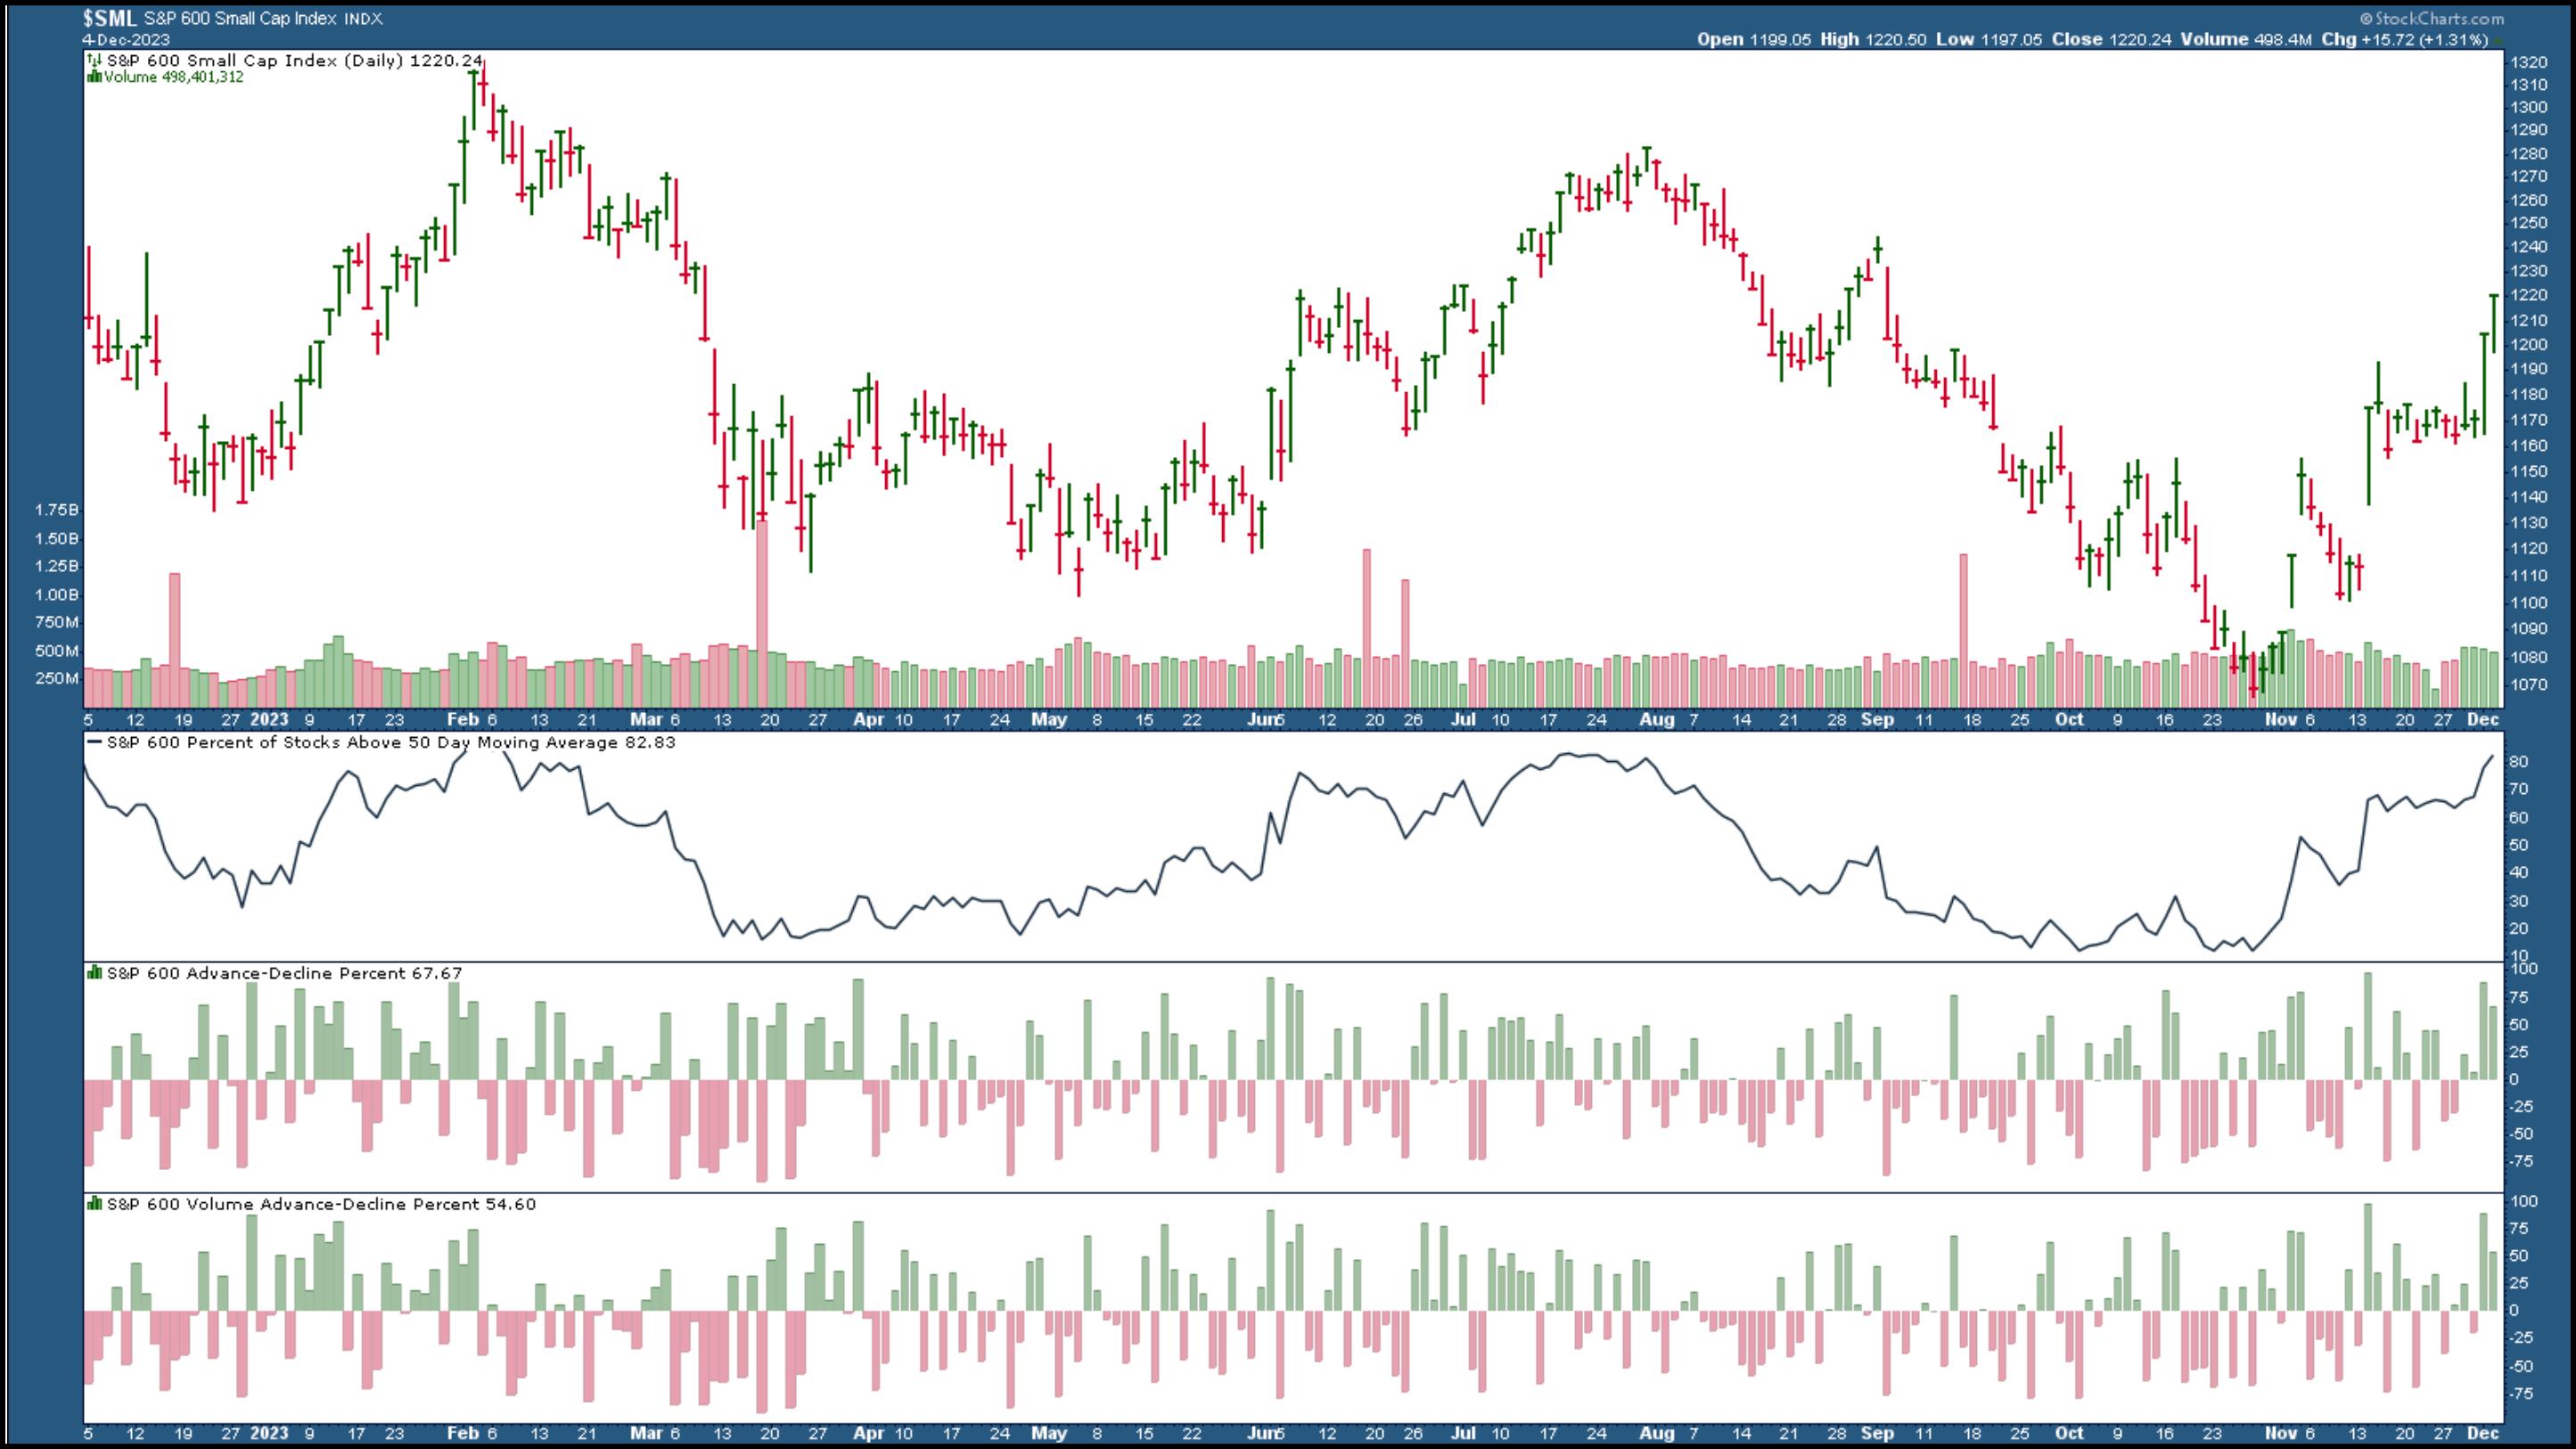This screenshot has width=2576, height=1449.
Task: Click the 2023 year label on the bottom axis
Action: tap(269, 1432)
